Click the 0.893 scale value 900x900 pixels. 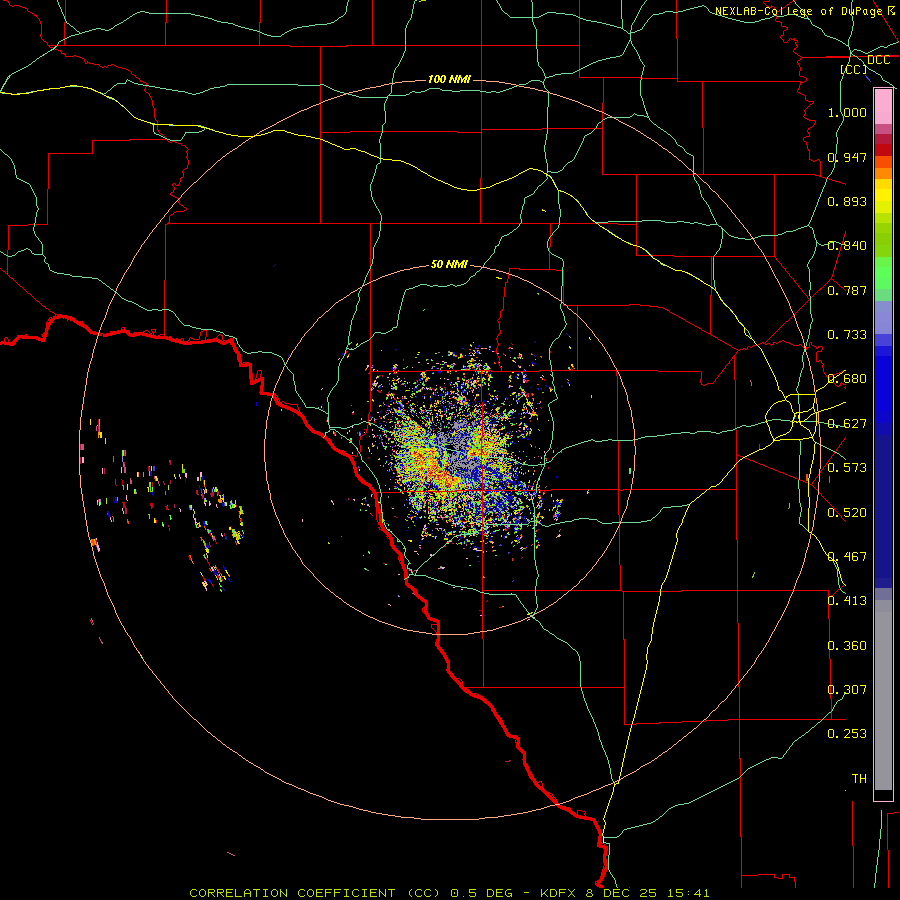tap(847, 201)
